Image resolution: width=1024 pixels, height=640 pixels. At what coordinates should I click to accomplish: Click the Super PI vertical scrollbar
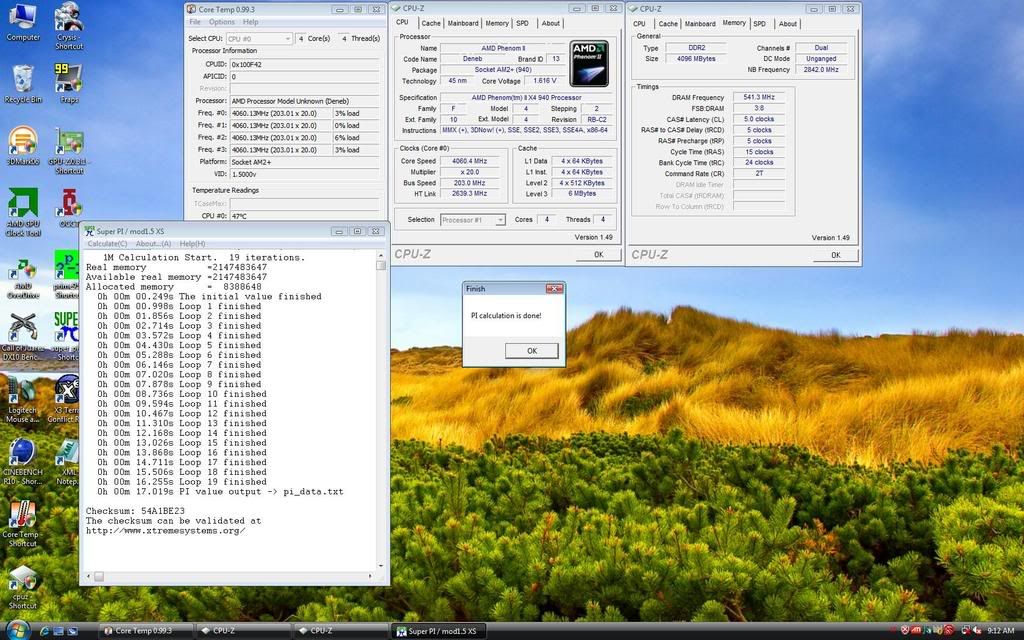click(x=381, y=411)
